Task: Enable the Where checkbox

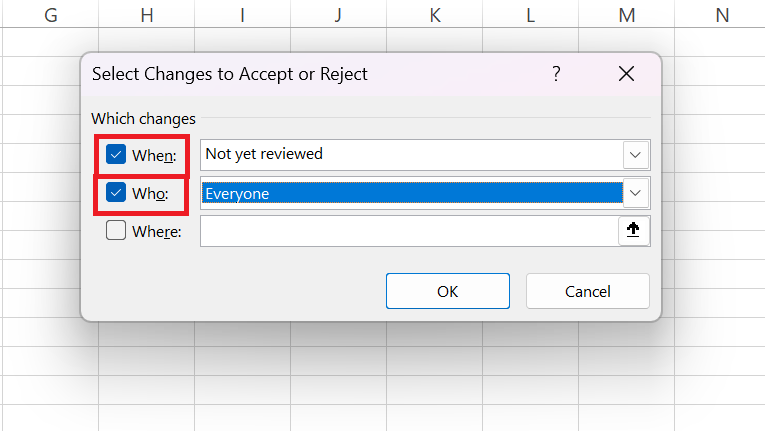Action: click(116, 230)
